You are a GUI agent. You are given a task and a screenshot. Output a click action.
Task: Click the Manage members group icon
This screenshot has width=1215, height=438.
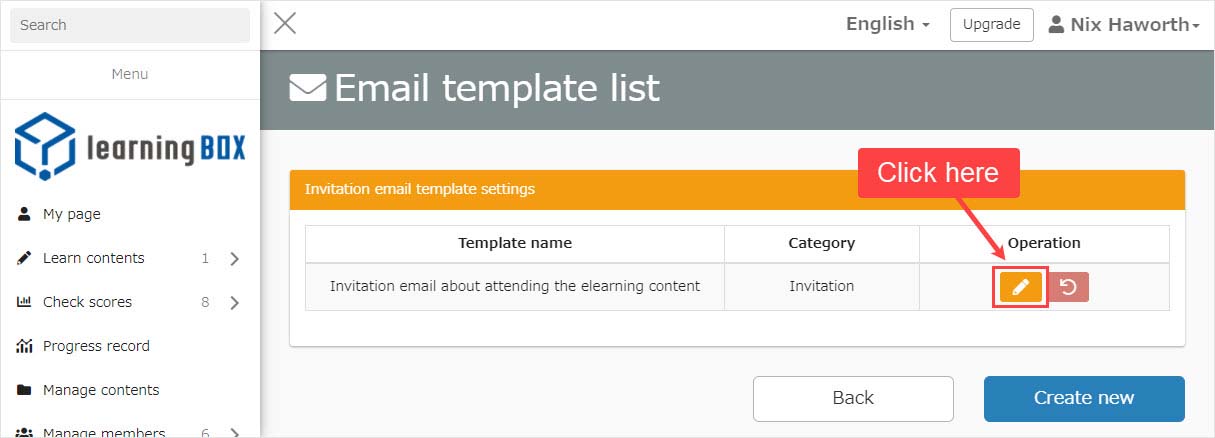coord(25,432)
